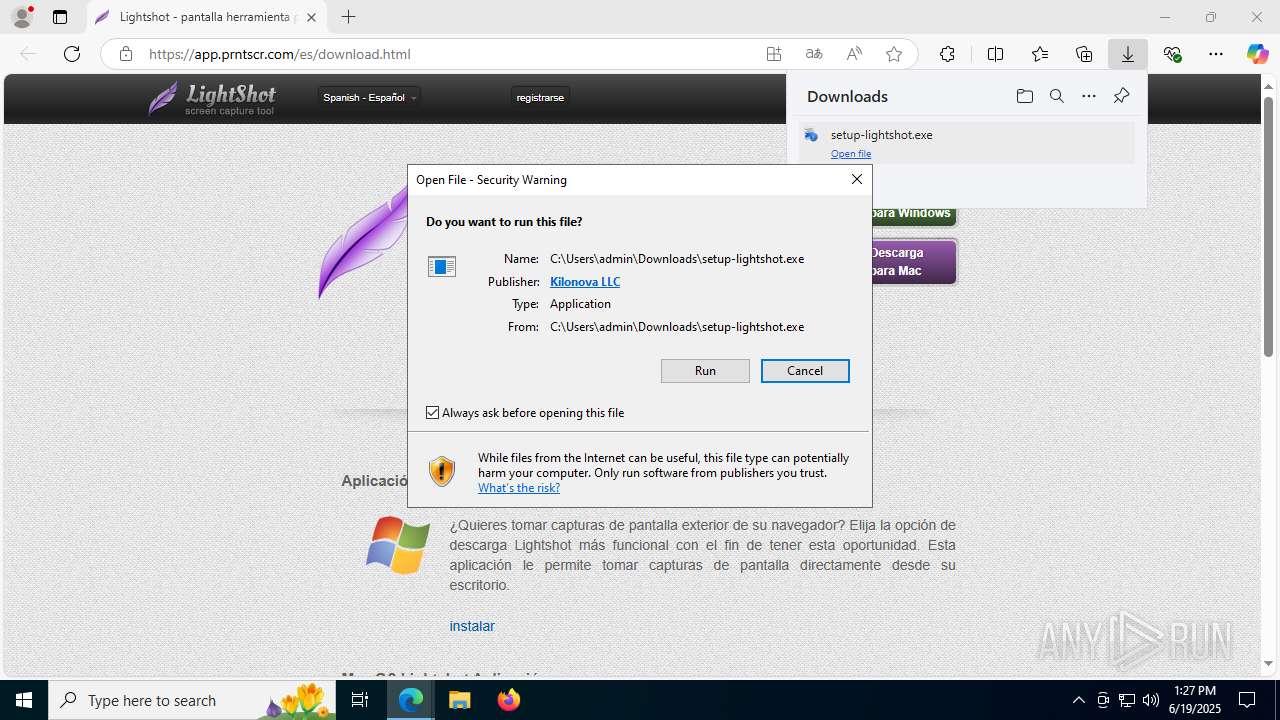The width and height of the screenshot is (1280, 720).
Task: Open File Explorer from the taskbar
Action: tap(459, 700)
